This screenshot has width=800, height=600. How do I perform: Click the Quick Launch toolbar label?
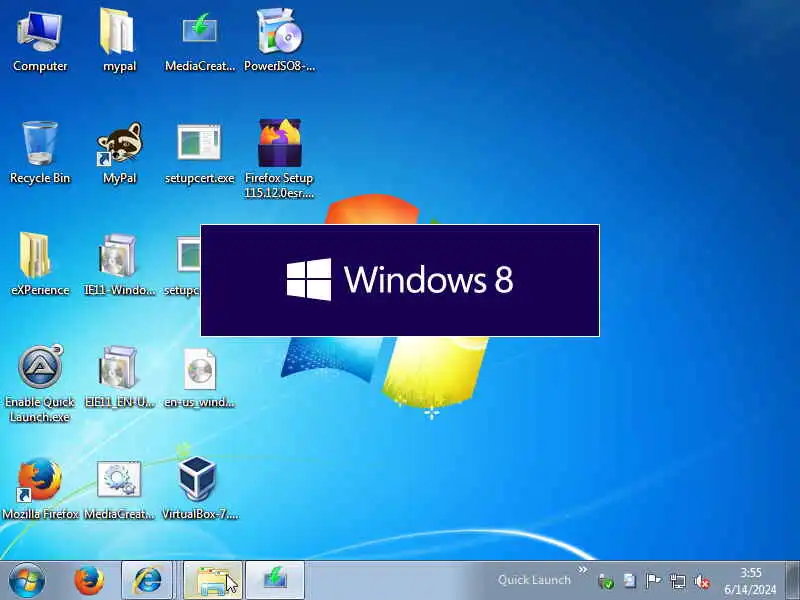pyautogui.click(x=534, y=580)
